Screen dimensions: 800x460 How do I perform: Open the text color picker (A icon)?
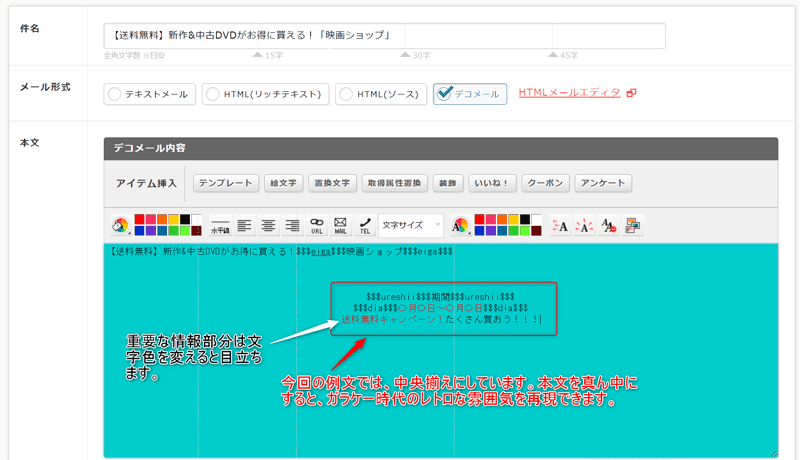(460, 225)
